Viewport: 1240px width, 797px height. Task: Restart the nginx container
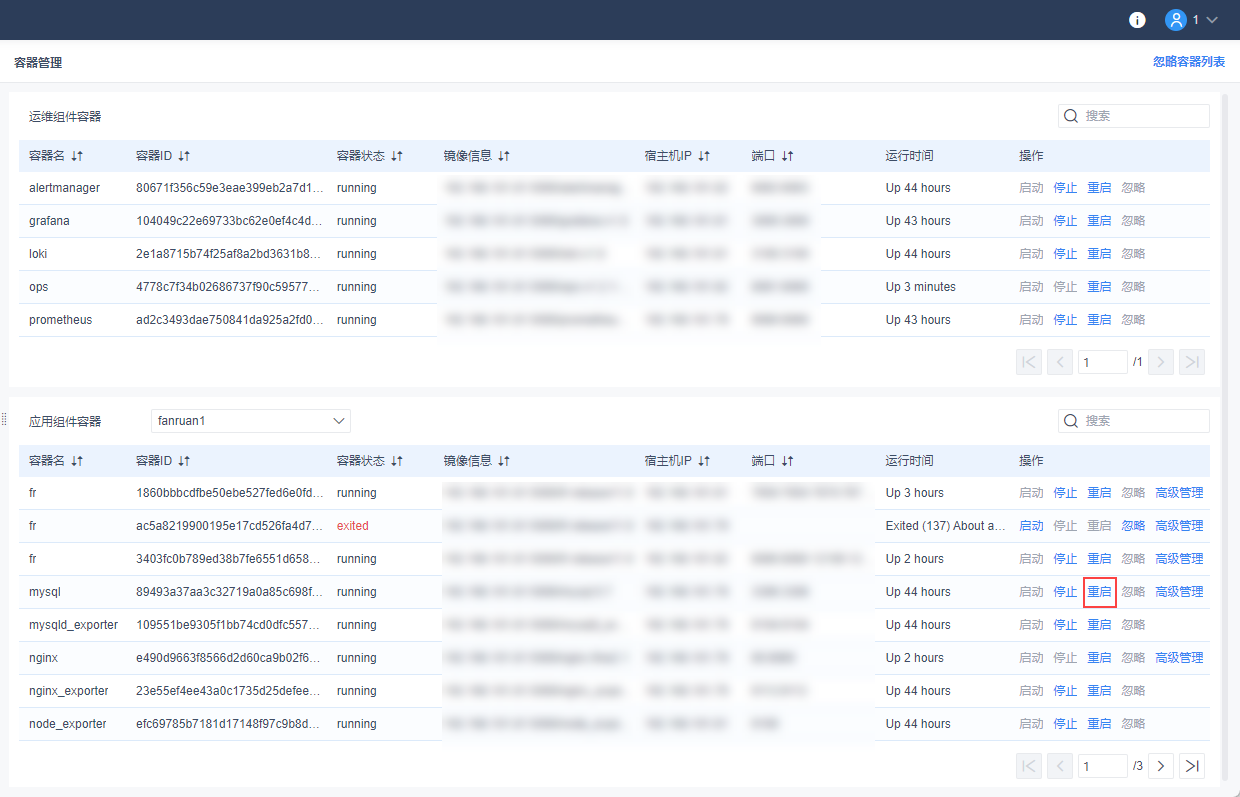[x=1099, y=658]
